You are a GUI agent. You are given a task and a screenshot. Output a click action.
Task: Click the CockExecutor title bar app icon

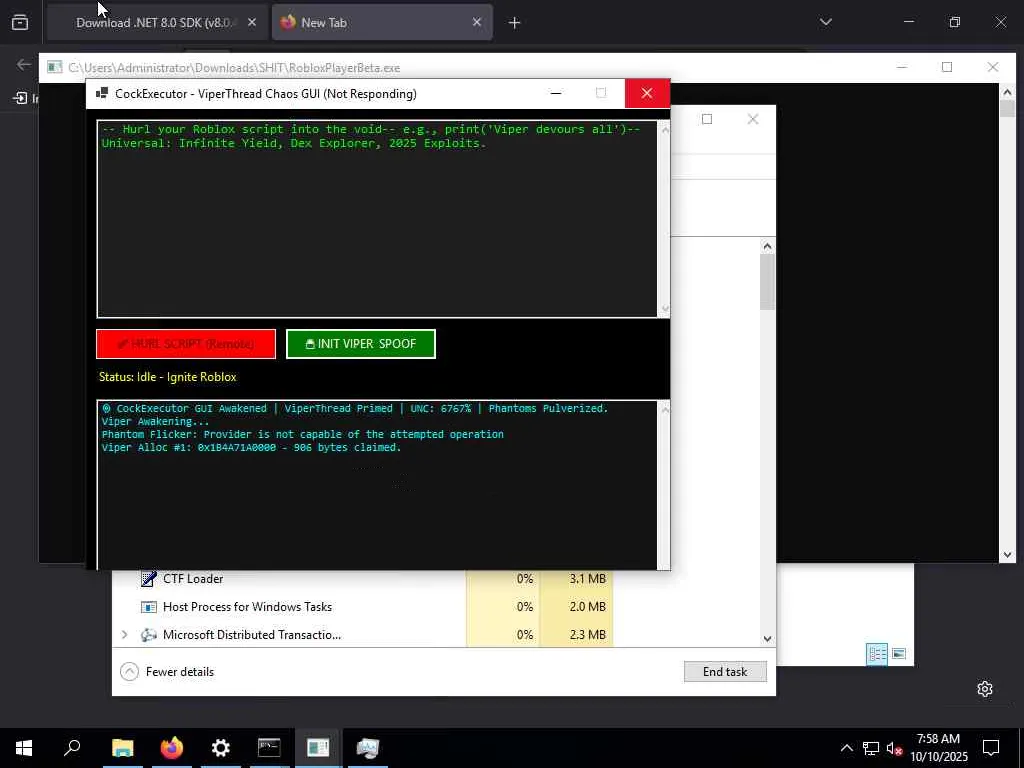[102, 93]
